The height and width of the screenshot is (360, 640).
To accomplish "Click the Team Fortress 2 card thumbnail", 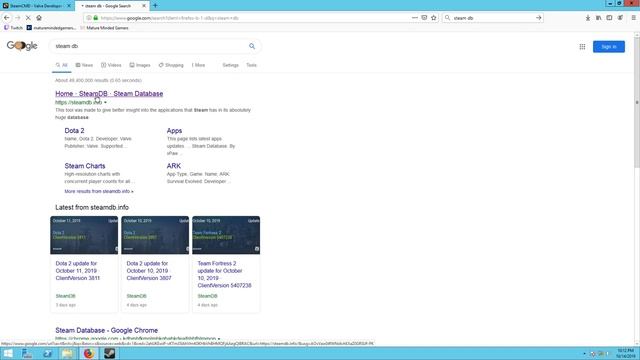I will [226, 235].
